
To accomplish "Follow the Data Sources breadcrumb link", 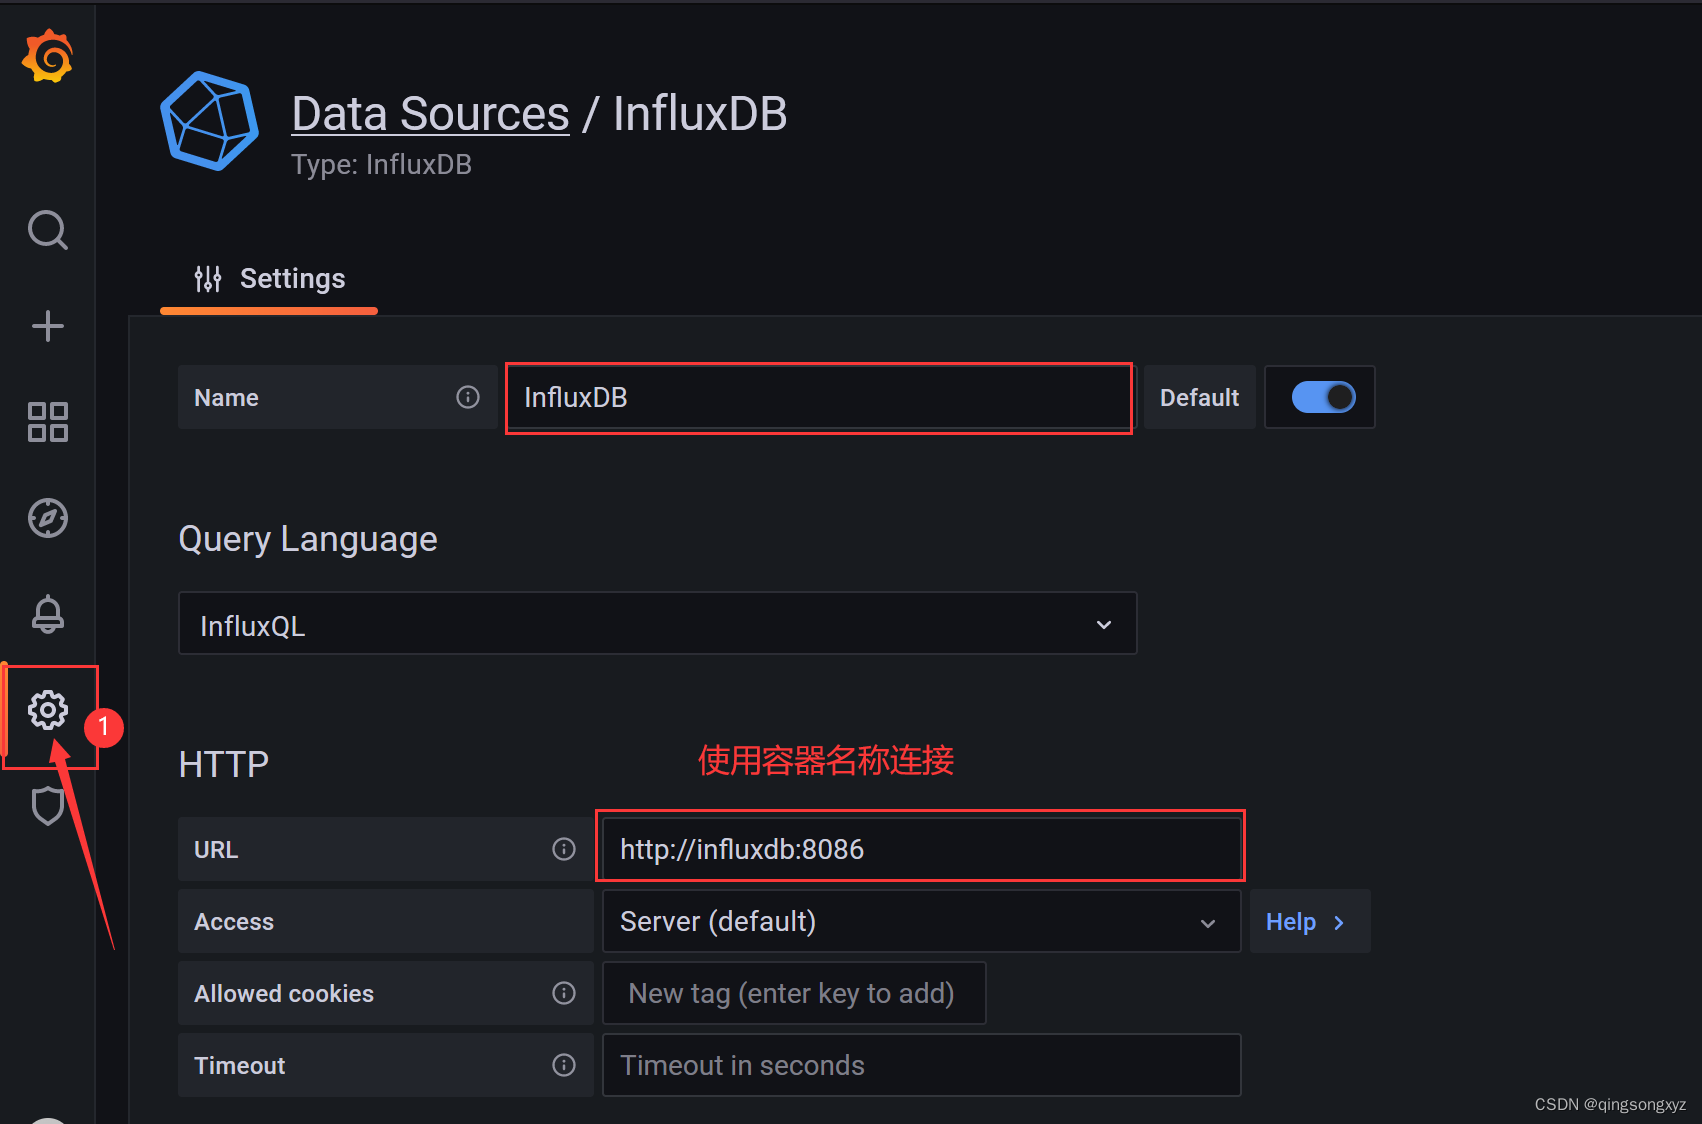I will click(430, 113).
